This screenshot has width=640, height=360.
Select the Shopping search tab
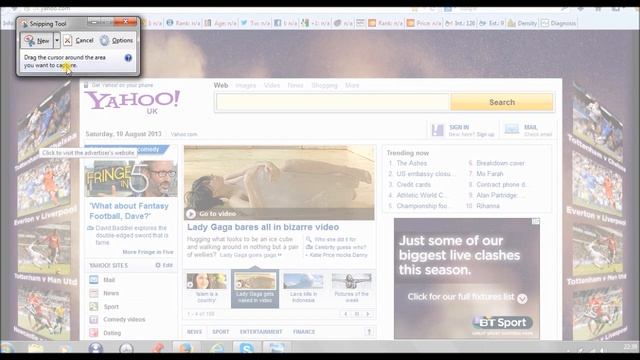tap(324, 85)
